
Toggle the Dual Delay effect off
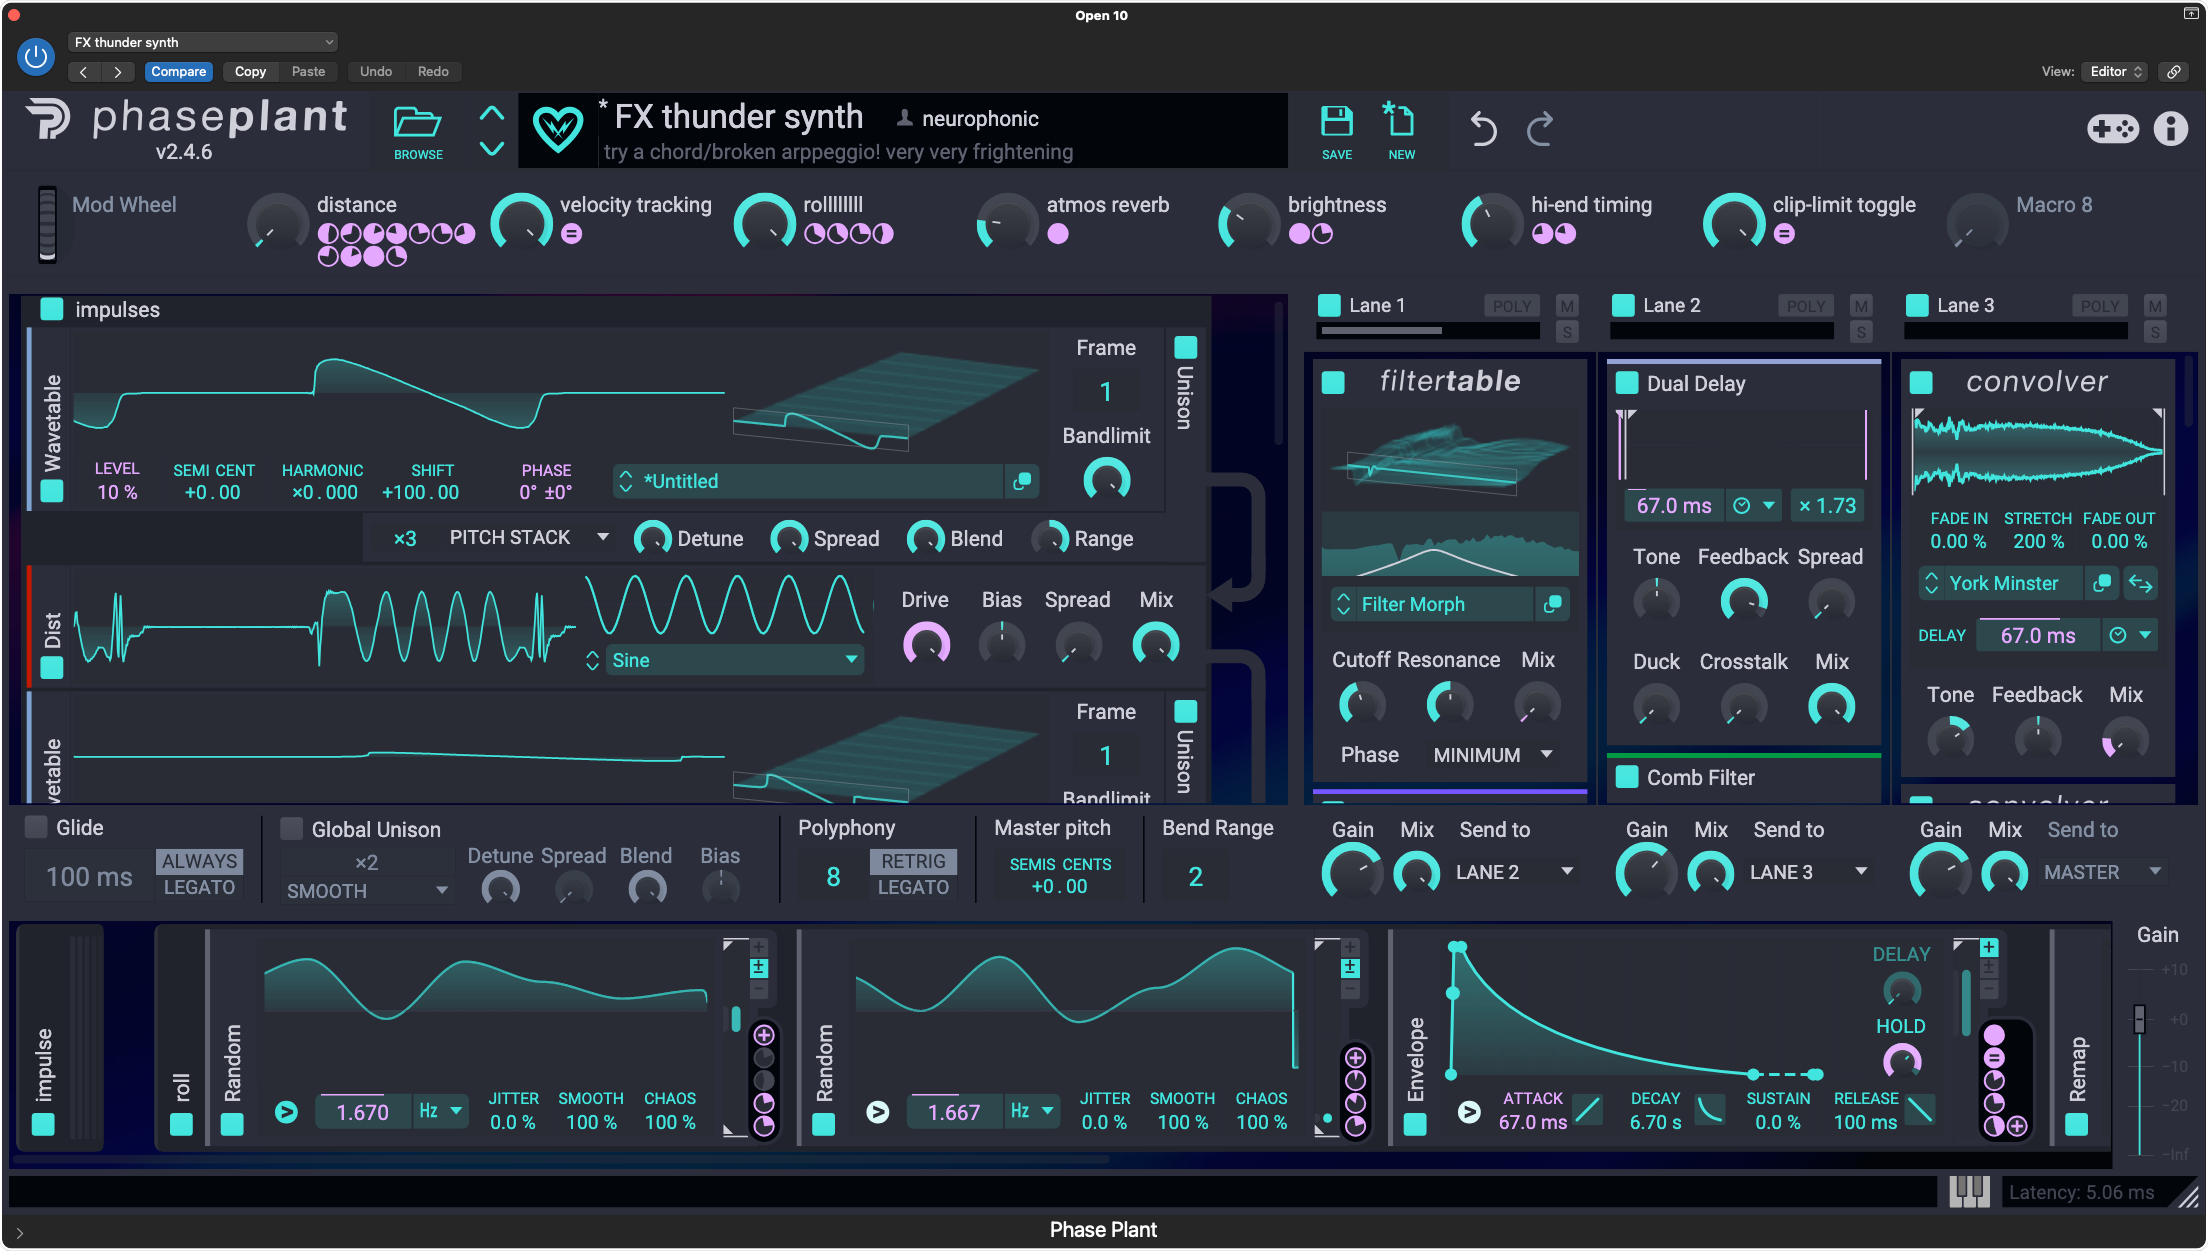[x=1627, y=383]
